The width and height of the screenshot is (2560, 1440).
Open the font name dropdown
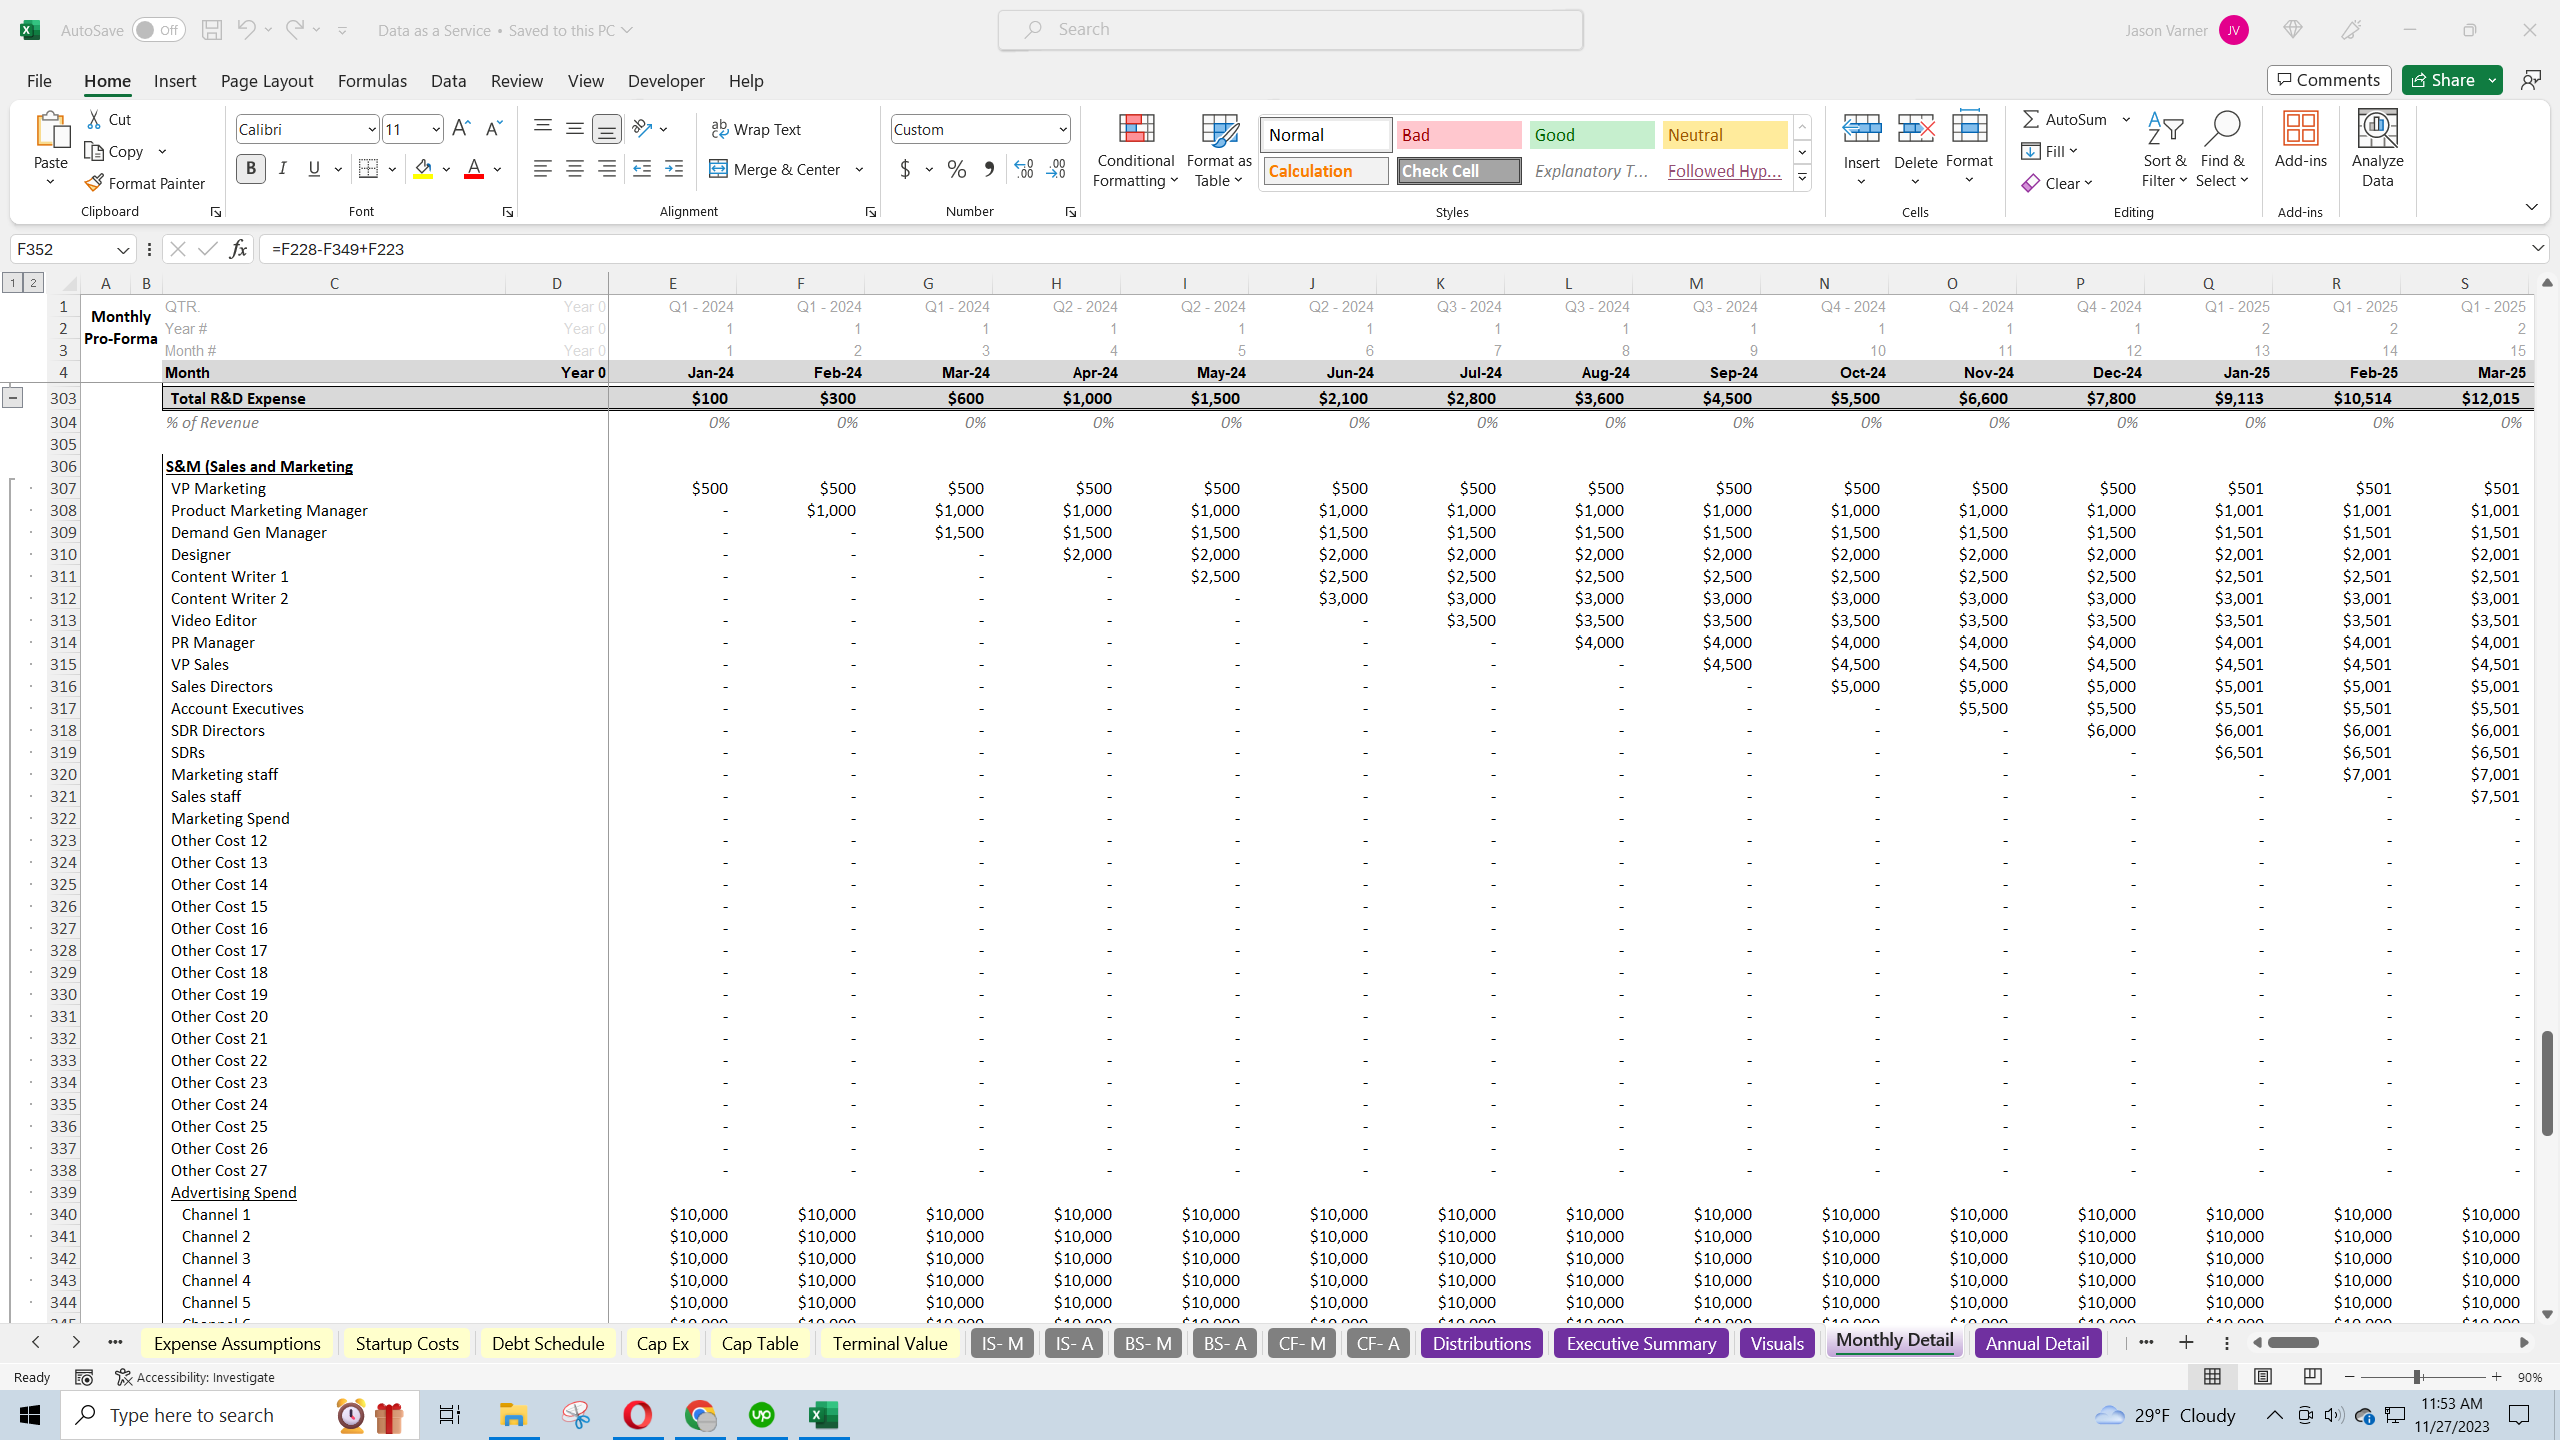(x=371, y=128)
